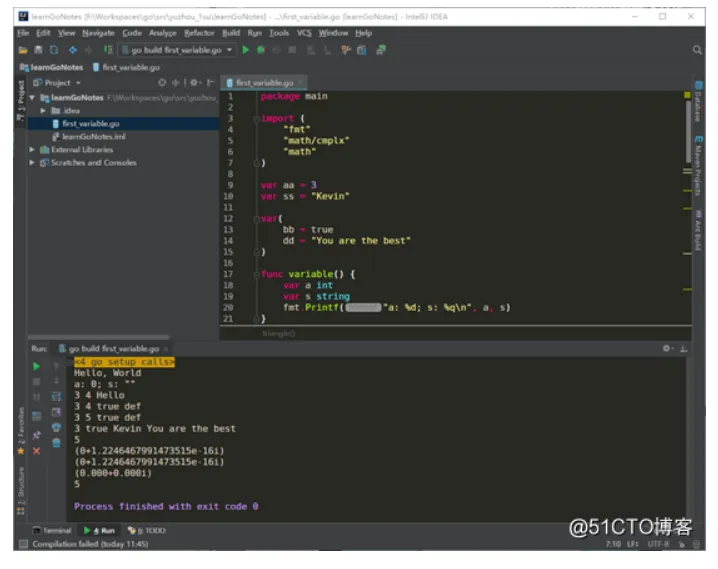Screen dimensions: 718x569
Task: Toggle the Favorites side tab
Action: pos(21,431)
